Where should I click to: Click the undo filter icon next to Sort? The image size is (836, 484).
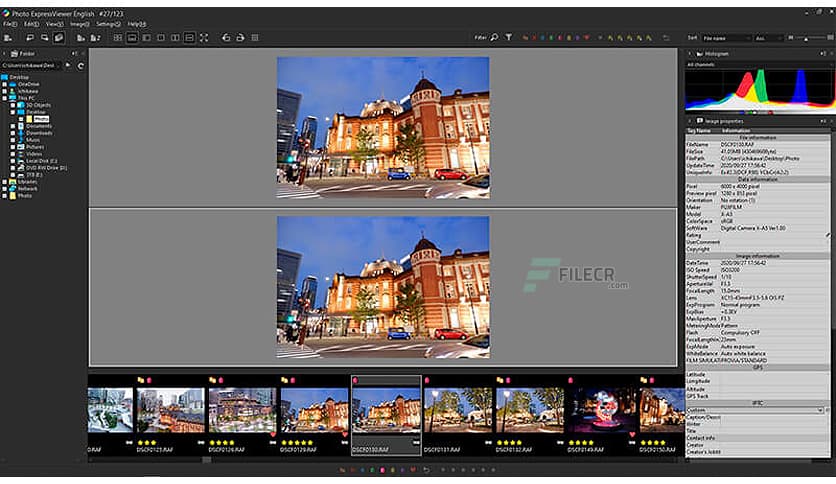(x=666, y=38)
